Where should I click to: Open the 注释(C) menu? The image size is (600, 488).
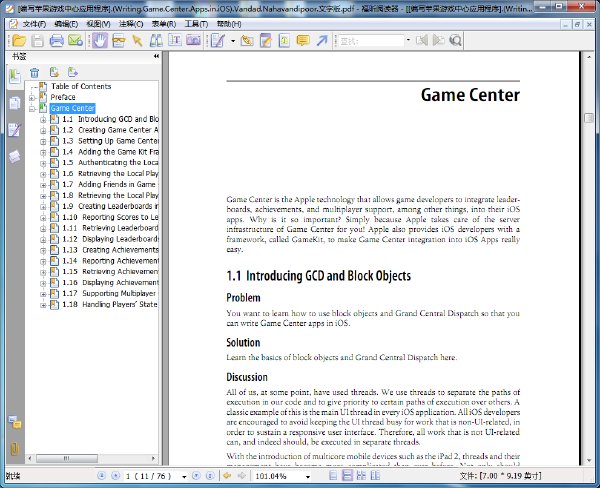pyautogui.click(x=131, y=24)
